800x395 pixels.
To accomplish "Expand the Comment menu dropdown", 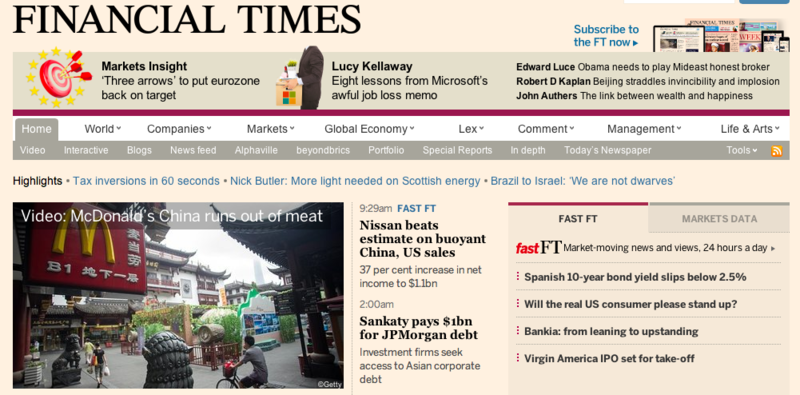I will (x=546, y=129).
